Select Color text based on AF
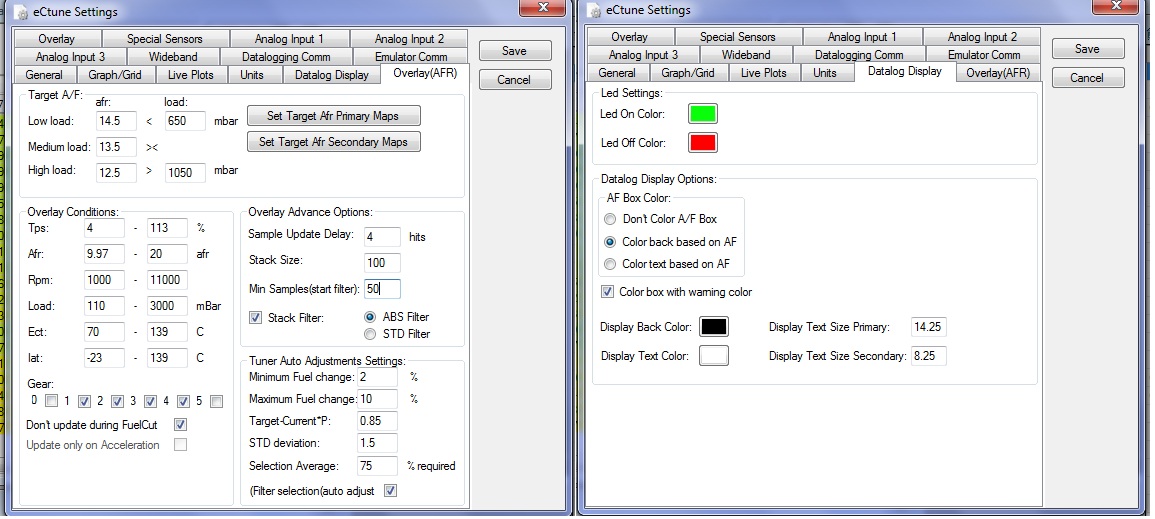Screen dimensions: 1155x519 pos(610,264)
